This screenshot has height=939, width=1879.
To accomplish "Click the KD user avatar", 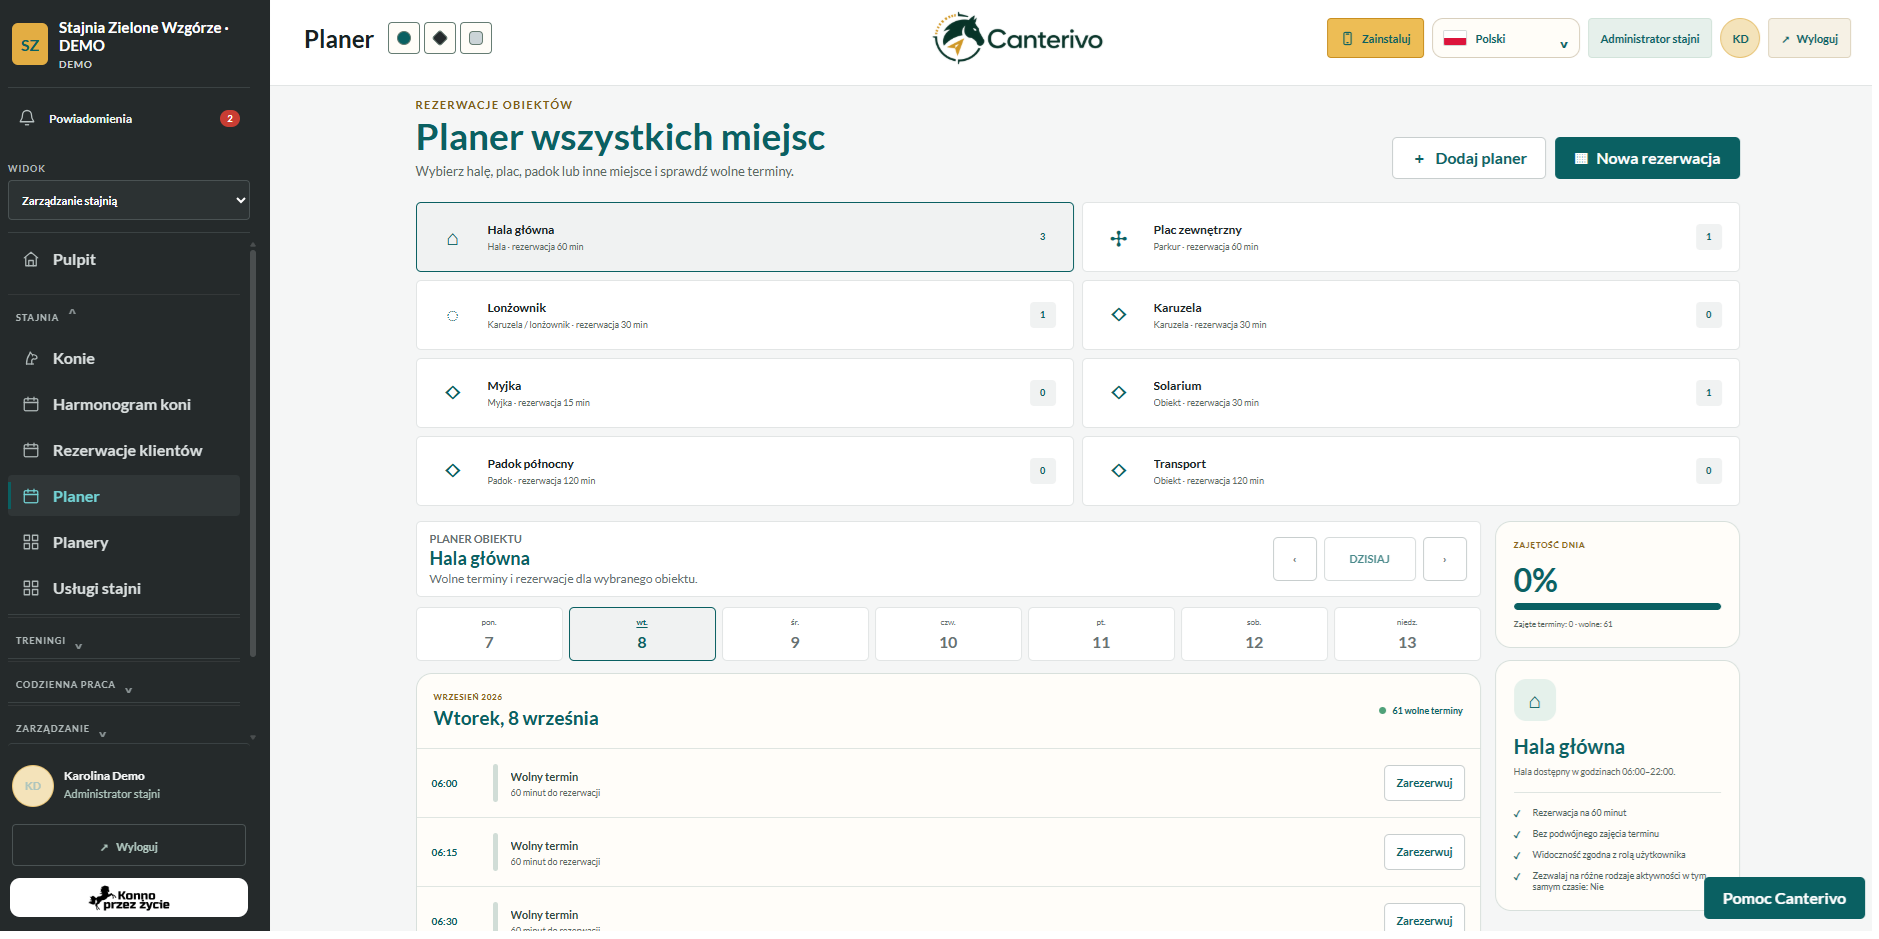I will pos(1740,38).
